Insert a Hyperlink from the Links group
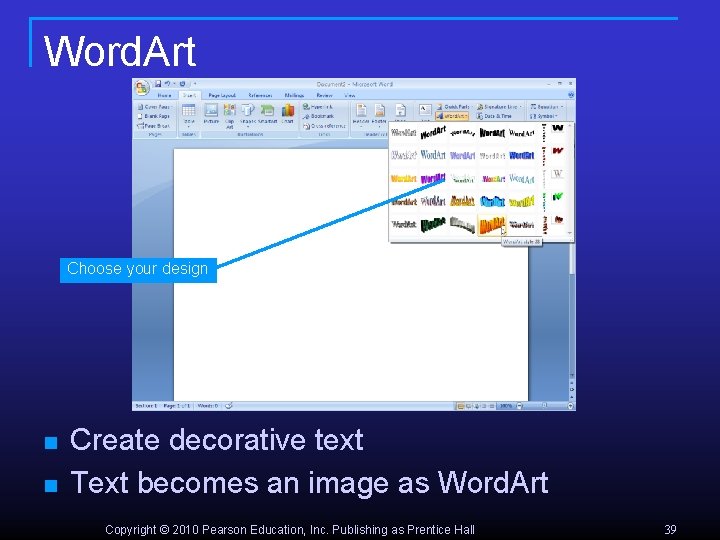Viewport: 720px width, 540px height. pyautogui.click(x=318, y=107)
